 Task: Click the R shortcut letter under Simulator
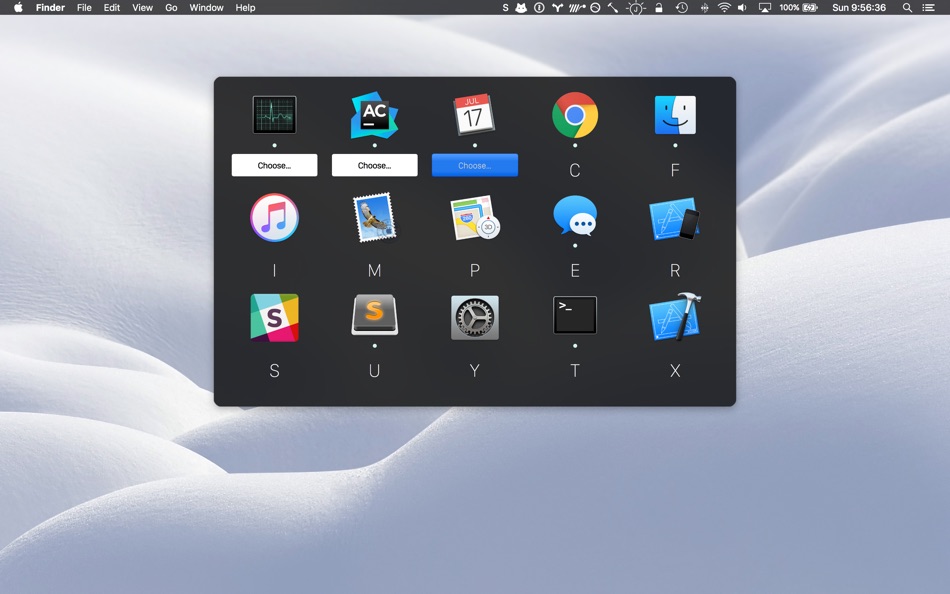click(x=675, y=270)
